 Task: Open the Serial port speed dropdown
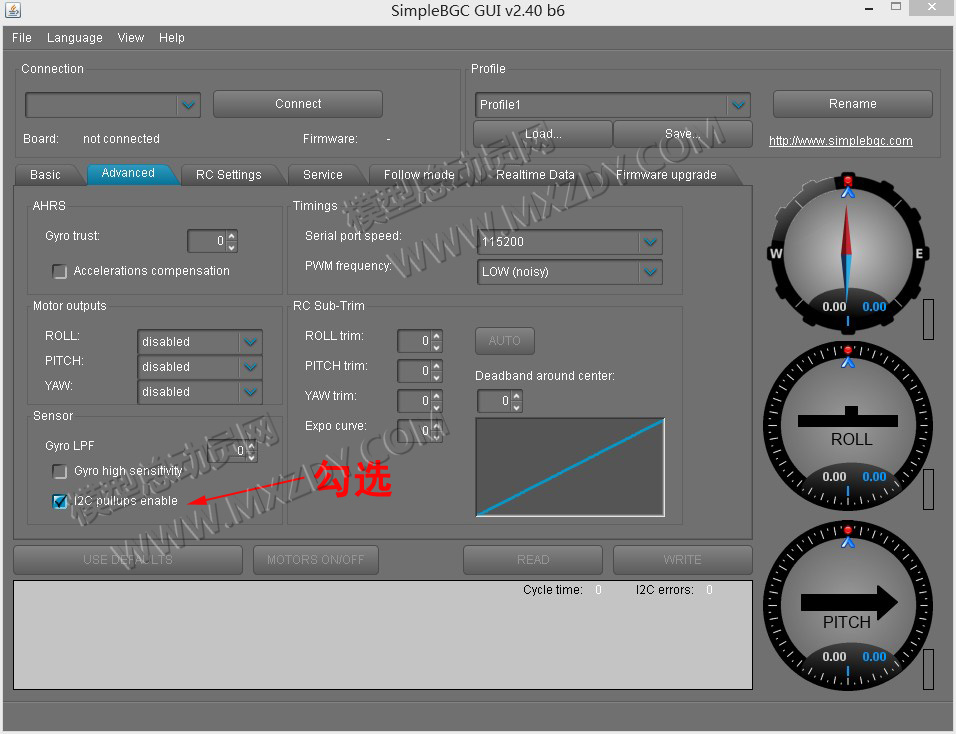pos(650,242)
